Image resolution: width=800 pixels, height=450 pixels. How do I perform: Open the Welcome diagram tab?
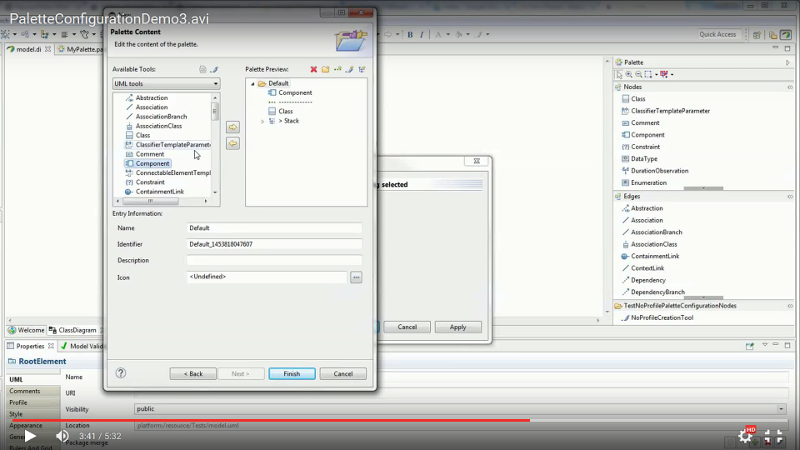pos(27,330)
